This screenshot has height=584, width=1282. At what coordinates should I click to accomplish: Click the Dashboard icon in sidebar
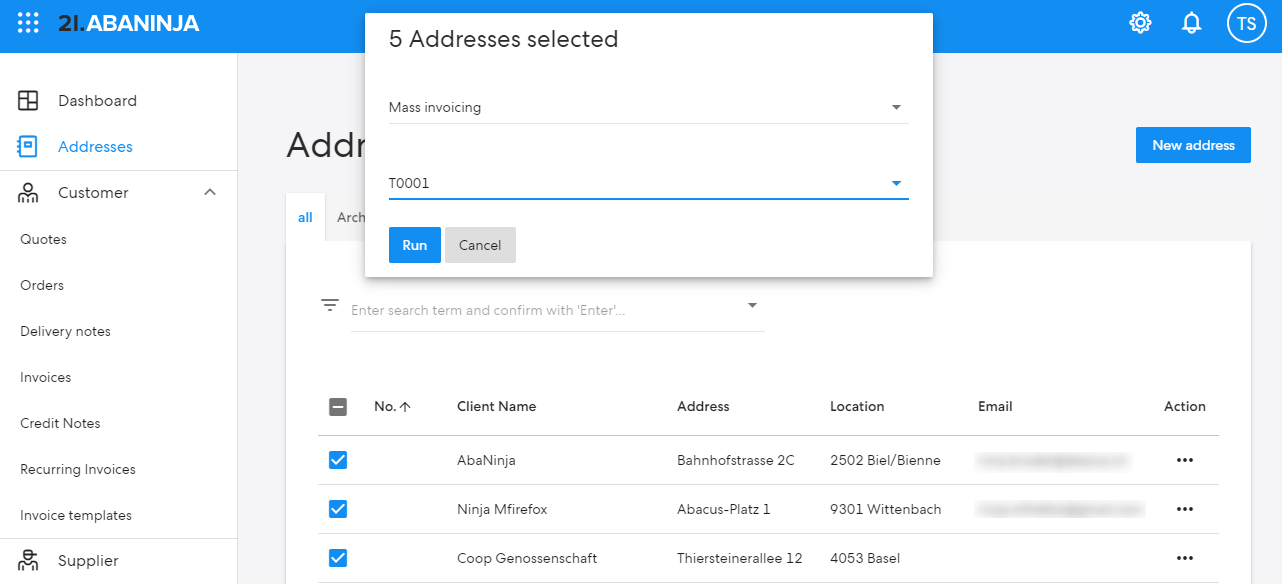(28, 100)
